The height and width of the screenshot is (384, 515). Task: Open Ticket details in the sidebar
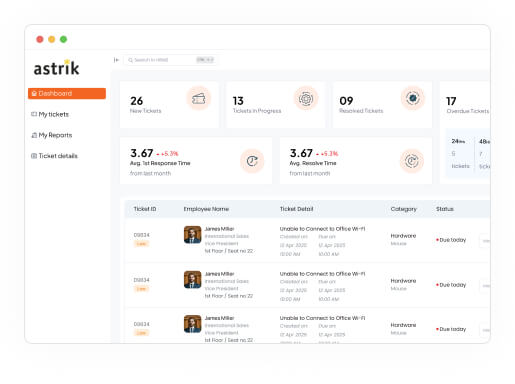pyautogui.click(x=54, y=156)
